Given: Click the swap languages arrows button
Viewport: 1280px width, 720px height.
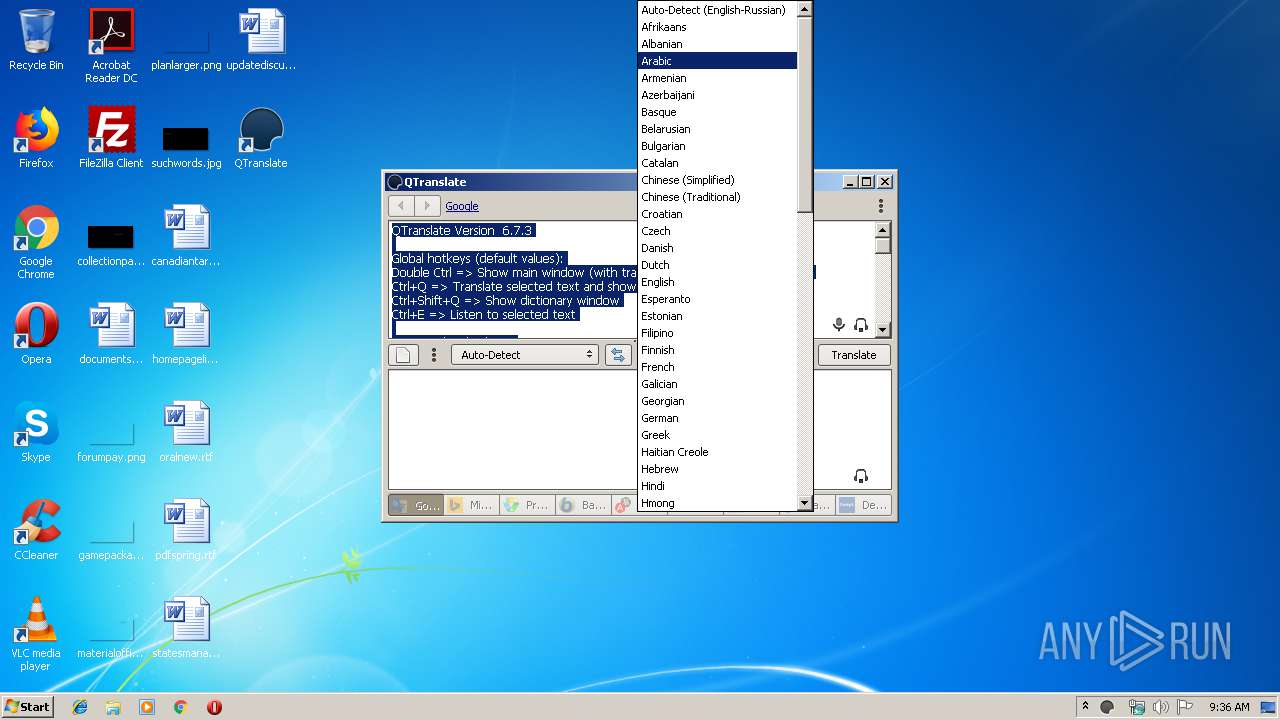Looking at the screenshot, I should point(618,355).
